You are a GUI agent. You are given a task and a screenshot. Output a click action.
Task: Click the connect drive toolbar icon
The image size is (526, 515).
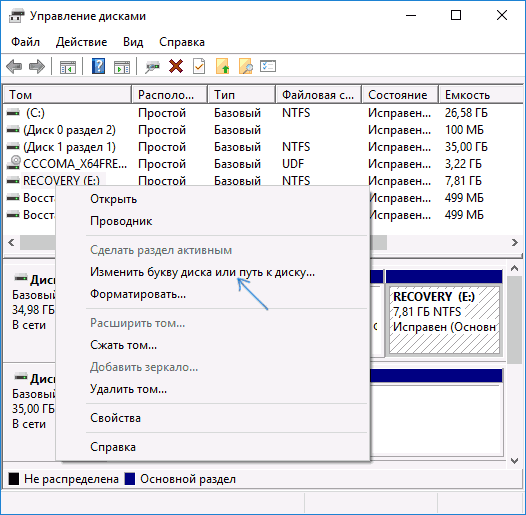[x=153, y=66]
